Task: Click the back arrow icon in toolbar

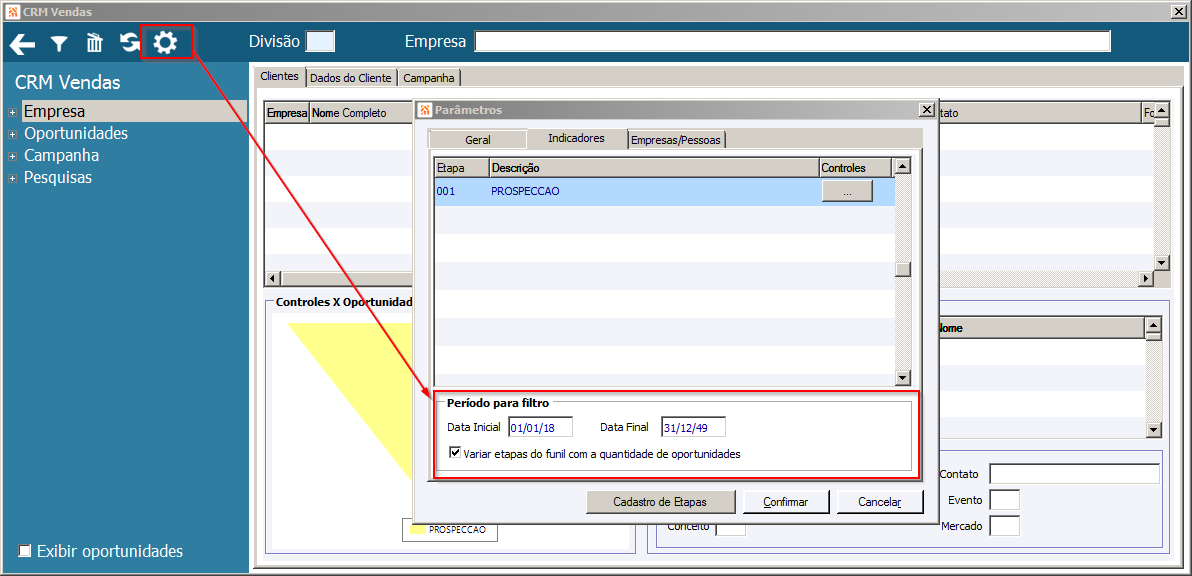Action: [x=22, y=44]
